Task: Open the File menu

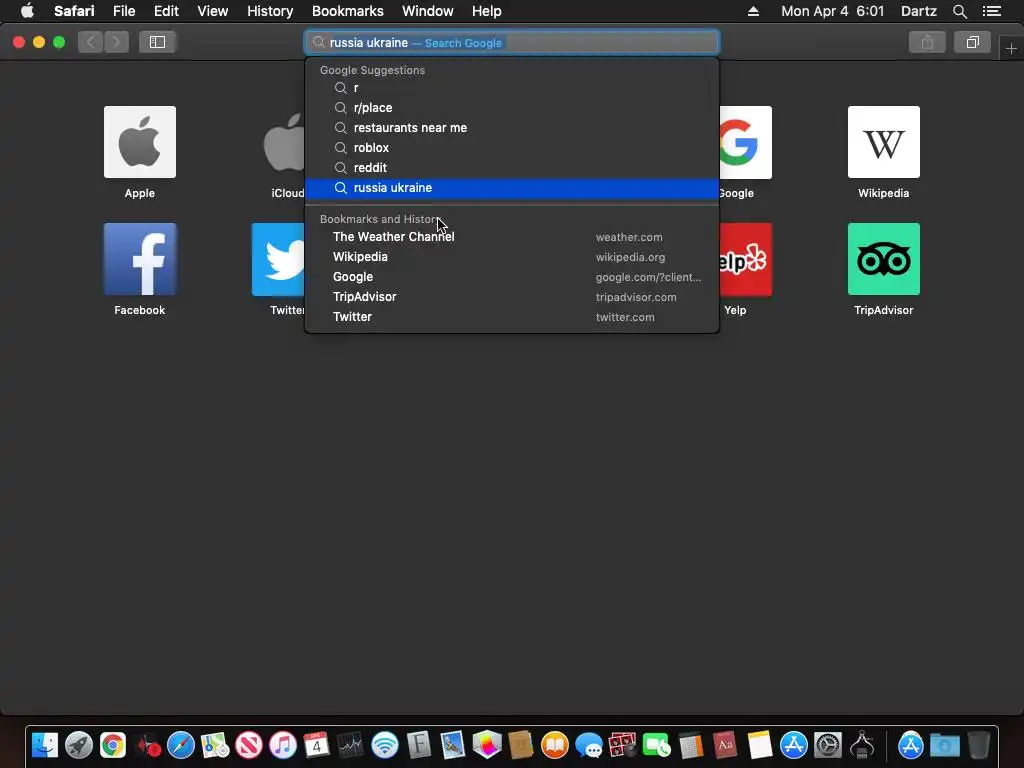Action: 123,11
